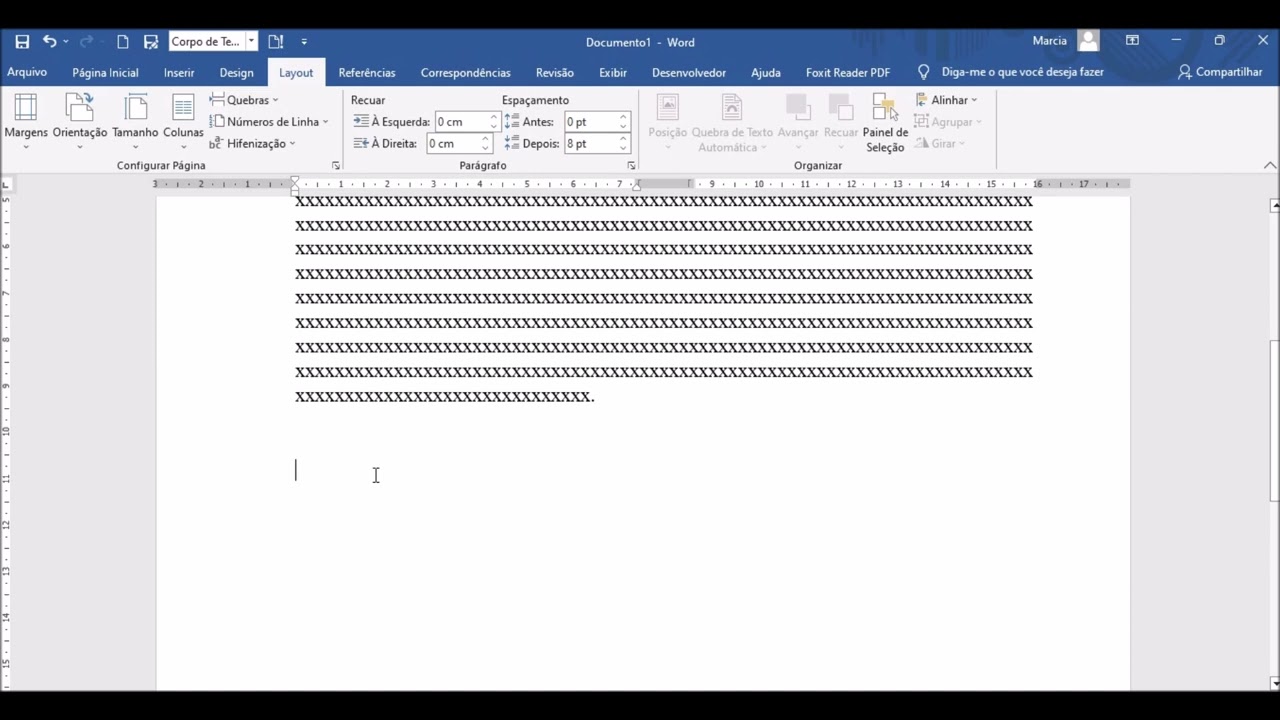The width and height of the screenshot is (1280, 720).
Task: Click the last line ending with period
Action: pyautogui.click(x=445, y=397)
